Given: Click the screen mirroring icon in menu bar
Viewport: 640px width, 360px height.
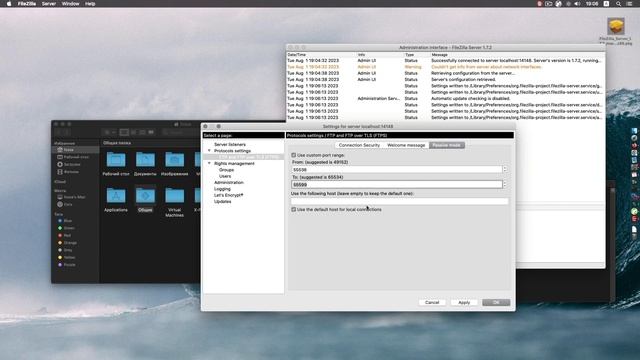Looking at the screenshot, I should point(549,4).
